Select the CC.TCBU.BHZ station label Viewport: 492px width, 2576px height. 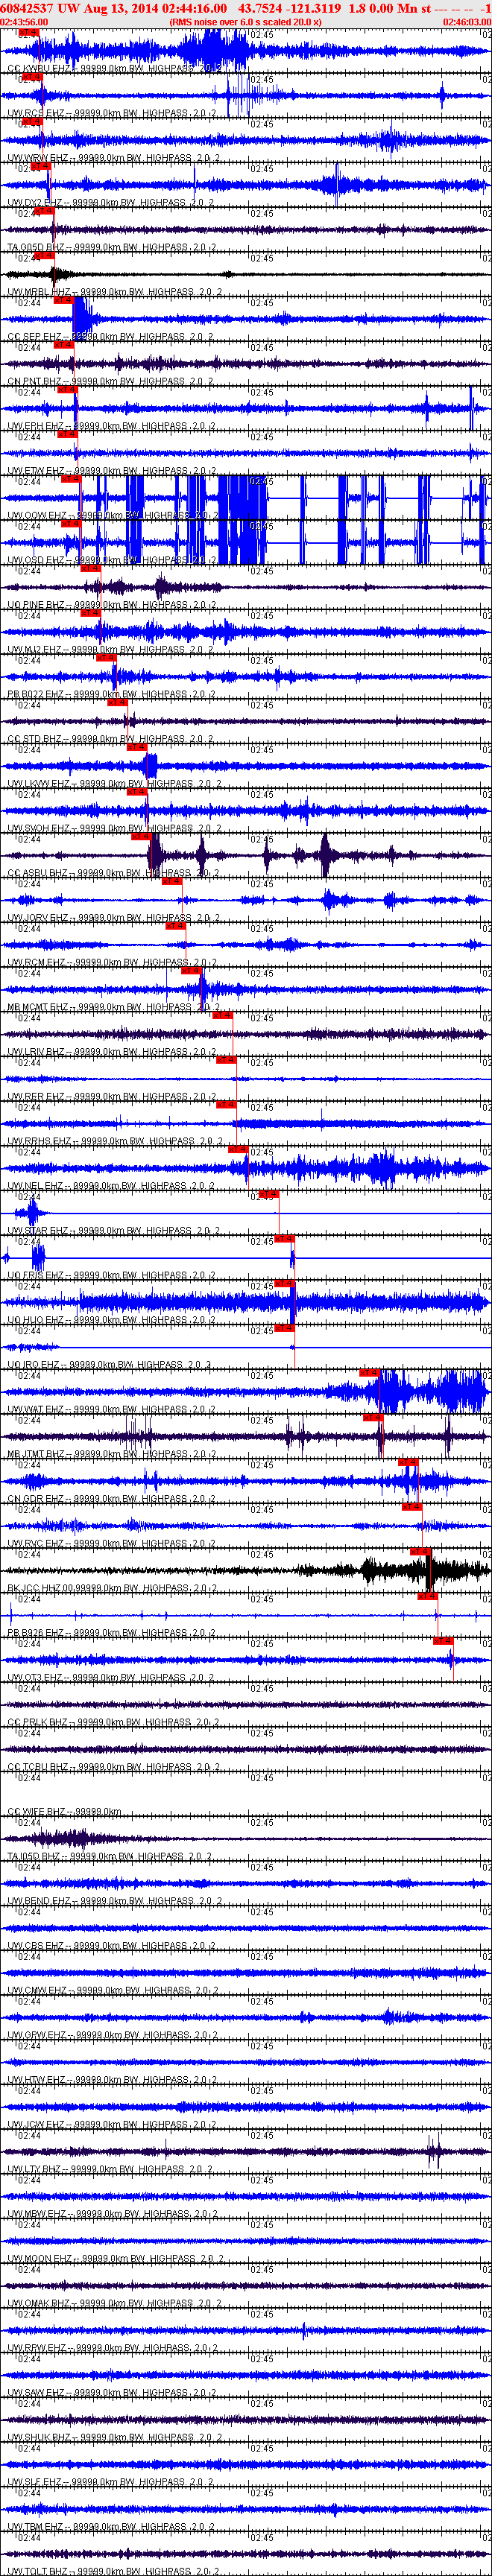point(114,1767)
